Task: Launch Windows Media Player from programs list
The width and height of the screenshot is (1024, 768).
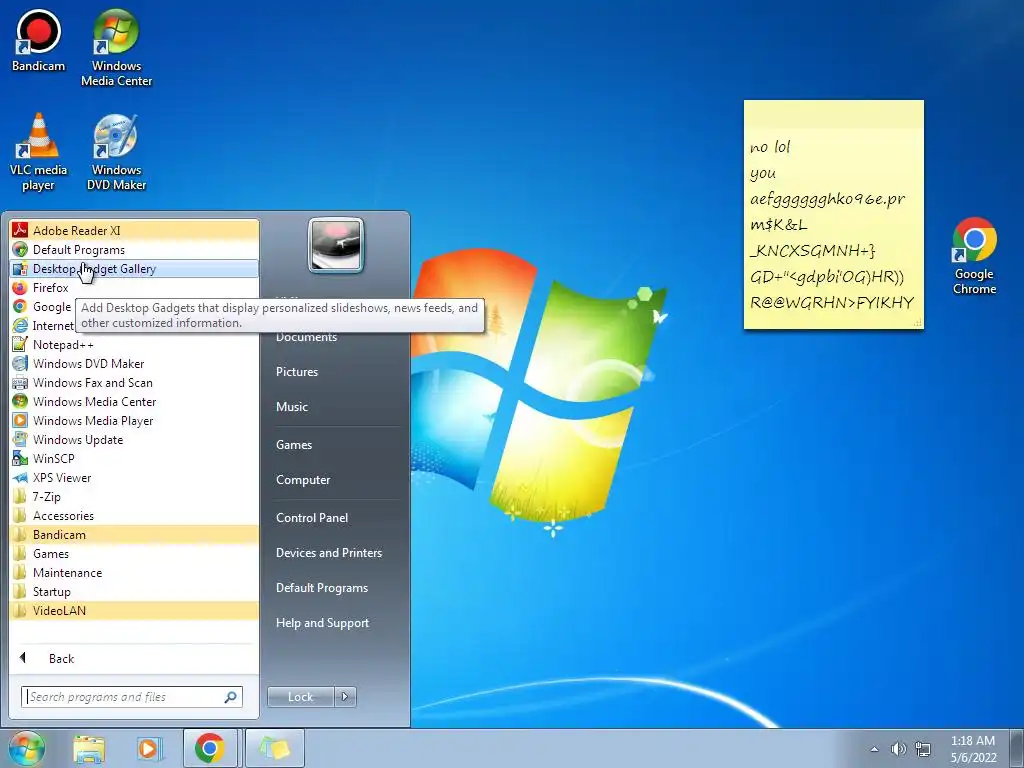Action: 134,420
